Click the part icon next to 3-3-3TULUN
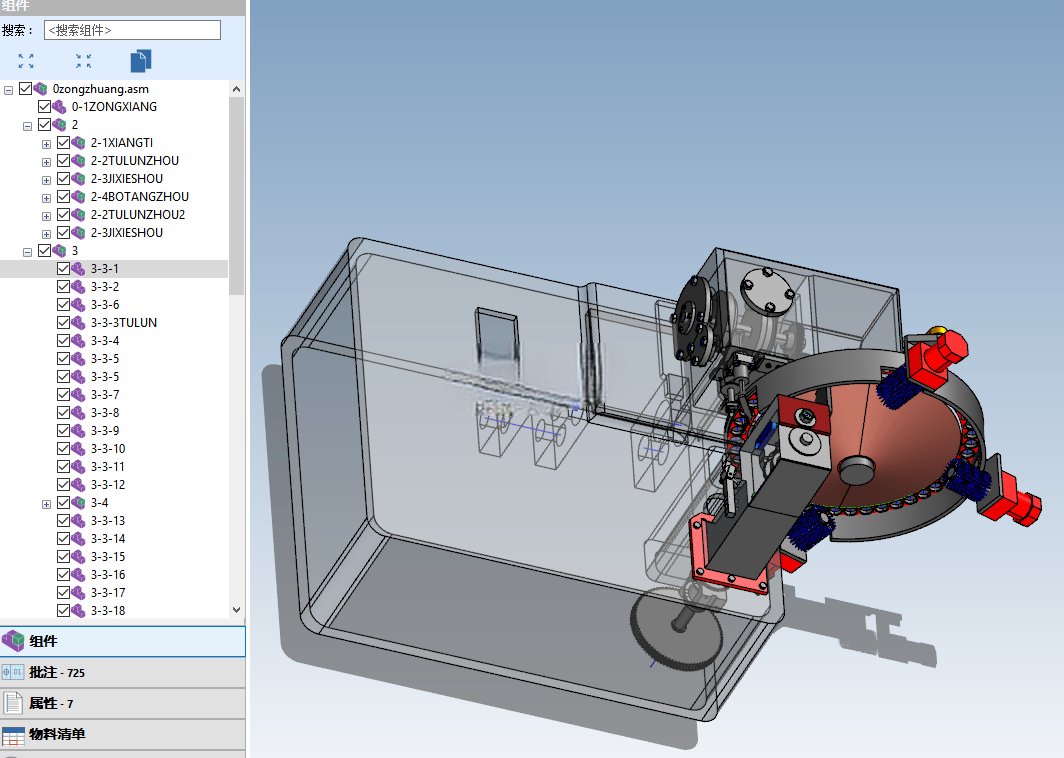Screen dimensions: 1064x758 click(x=79, y=323)
